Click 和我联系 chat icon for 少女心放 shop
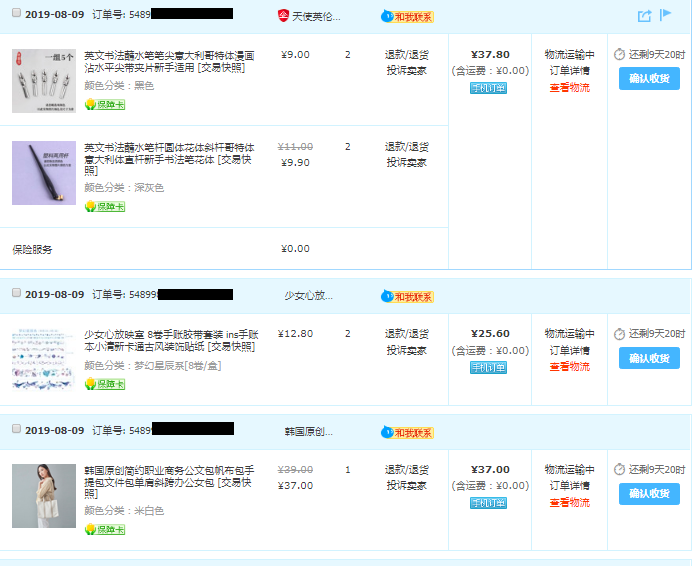The height and width of the screenshot is (566, 695). [x=407, y=296]
